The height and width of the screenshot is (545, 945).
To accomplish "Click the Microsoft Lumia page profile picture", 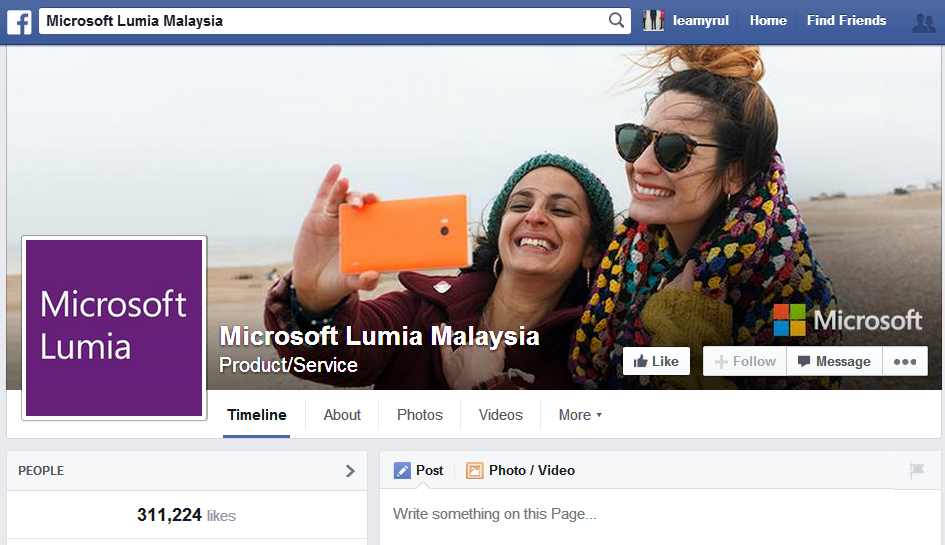I will click(114, 327).
